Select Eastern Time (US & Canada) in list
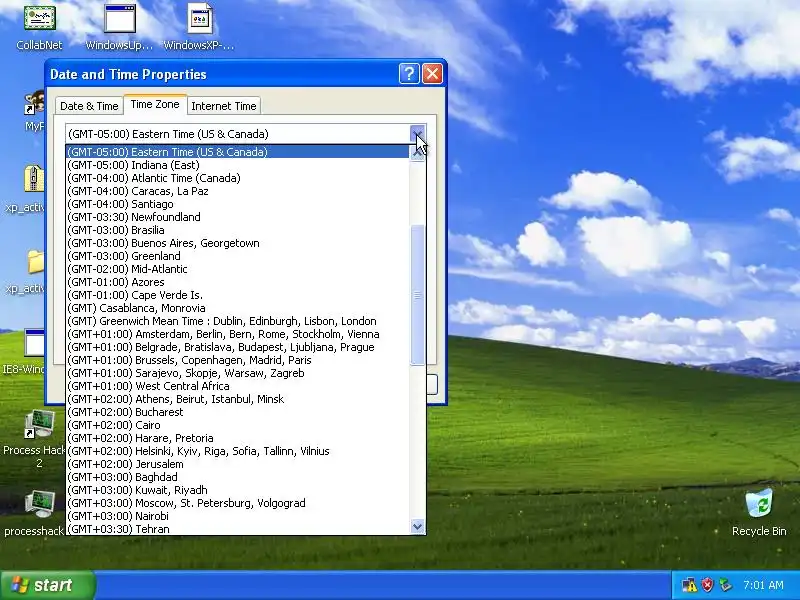This screenshot has height=600, width=800. 238,152
